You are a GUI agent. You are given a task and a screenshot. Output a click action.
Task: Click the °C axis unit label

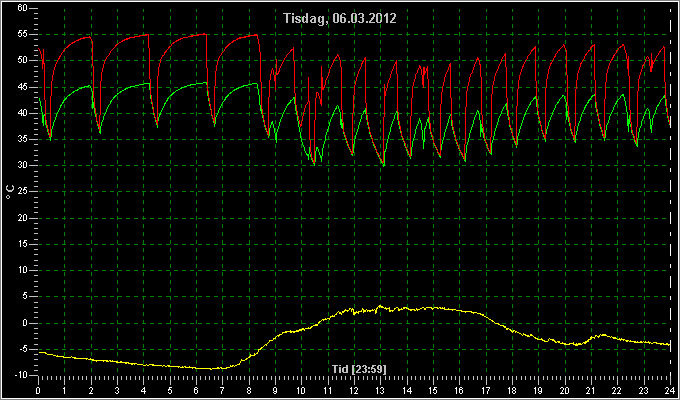pyautogui.click(x=10, y=192)
